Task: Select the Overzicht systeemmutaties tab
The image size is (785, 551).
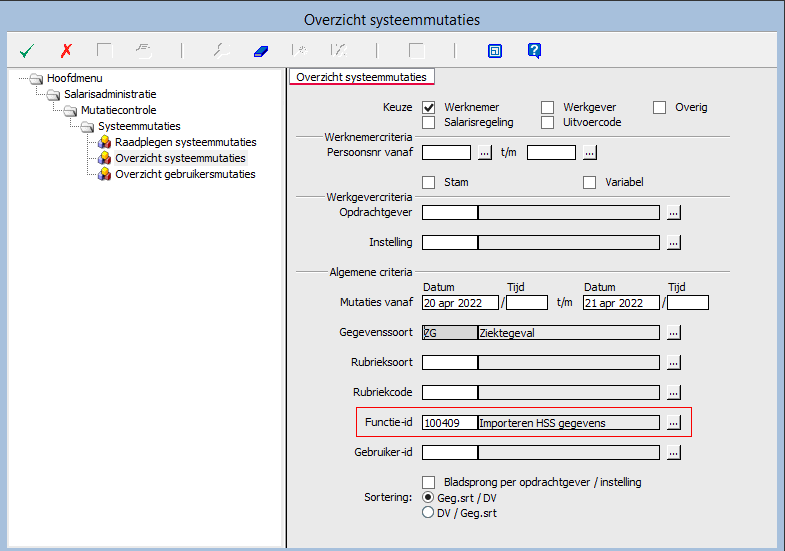Action: coord(361,77)
